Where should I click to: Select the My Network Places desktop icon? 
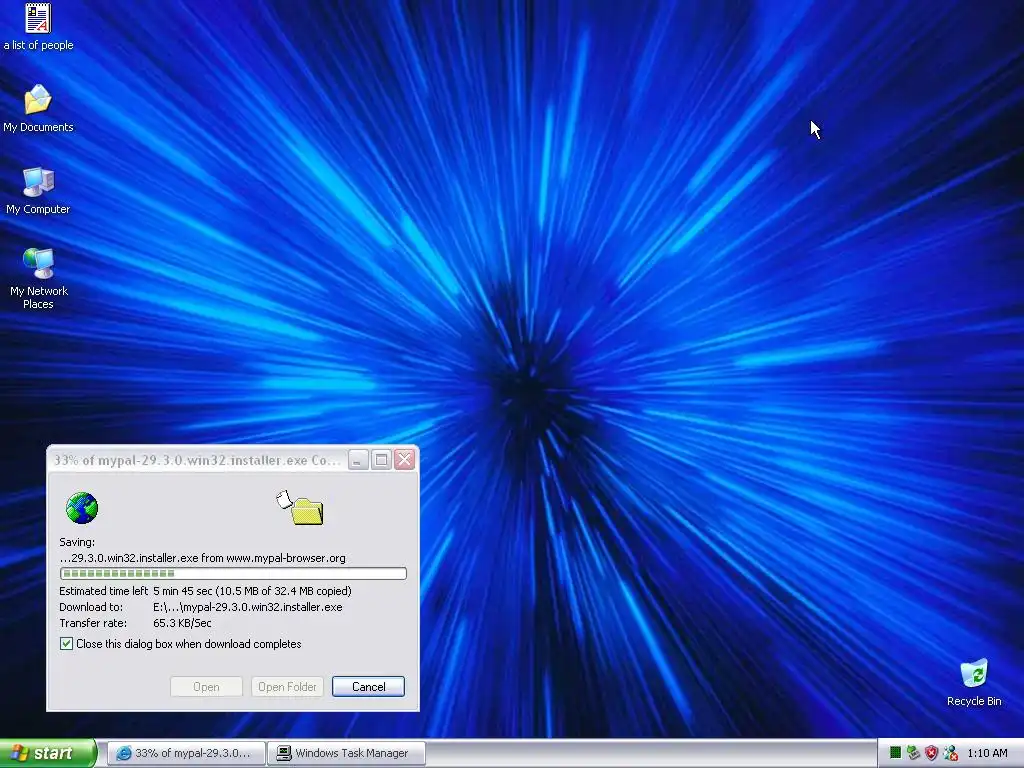[x=39, y=278]
